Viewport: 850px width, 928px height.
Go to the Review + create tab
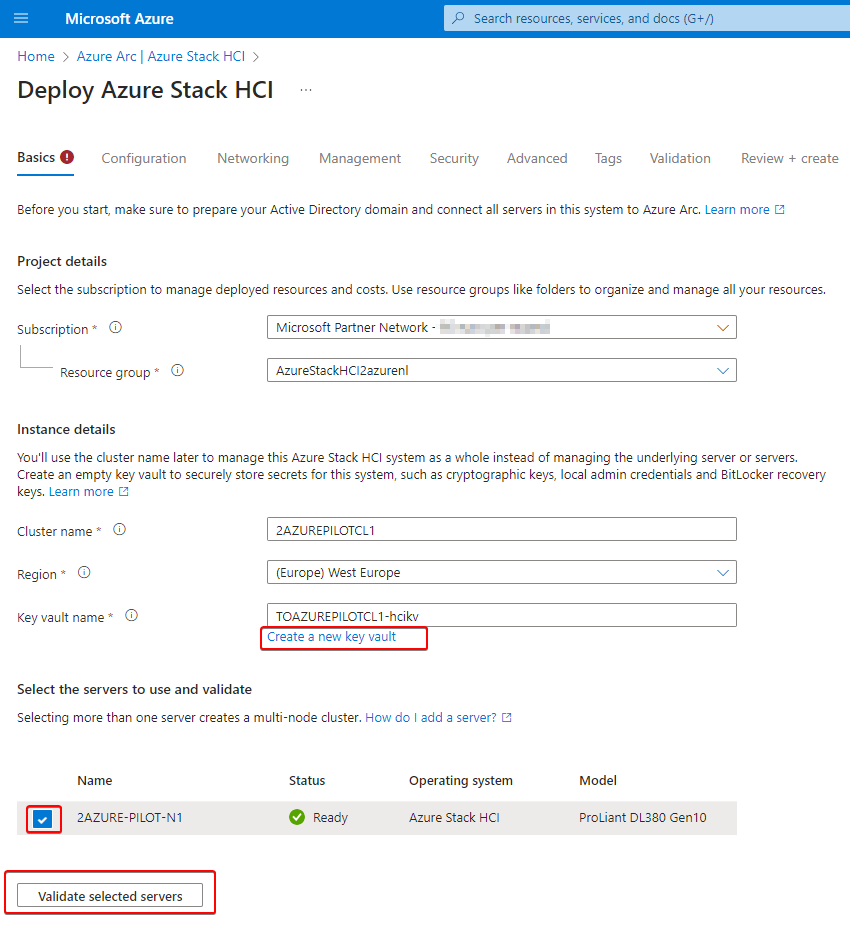tap(789, 158)
